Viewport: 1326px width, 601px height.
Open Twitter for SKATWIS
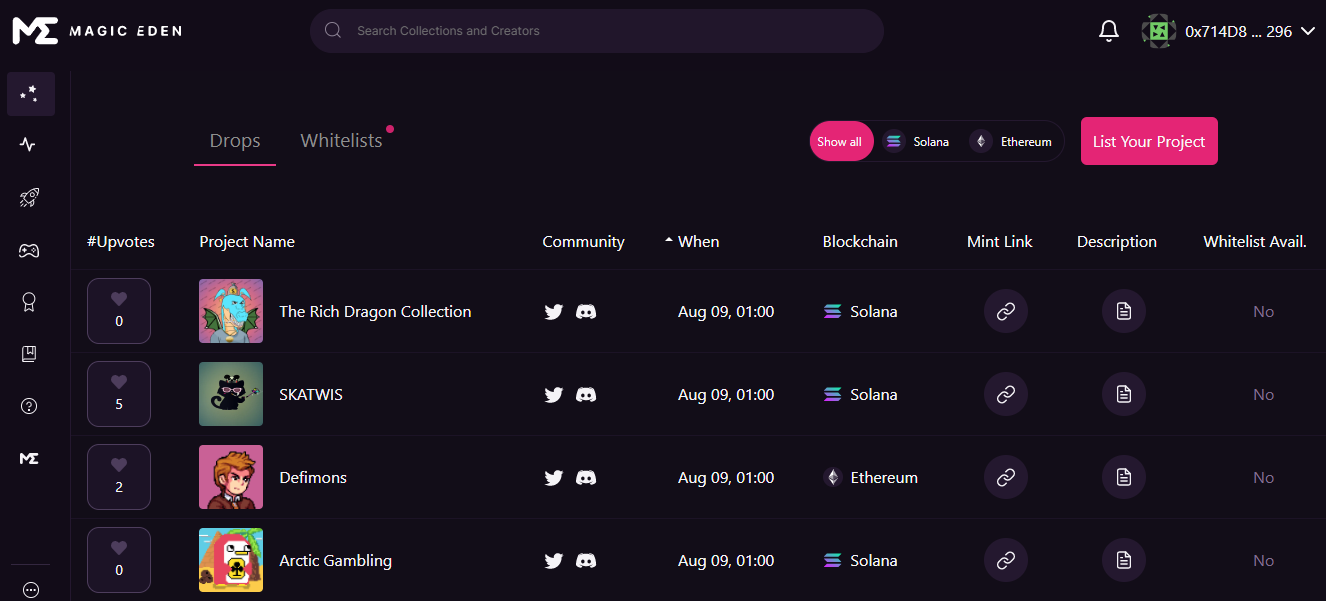coord(554,395)
